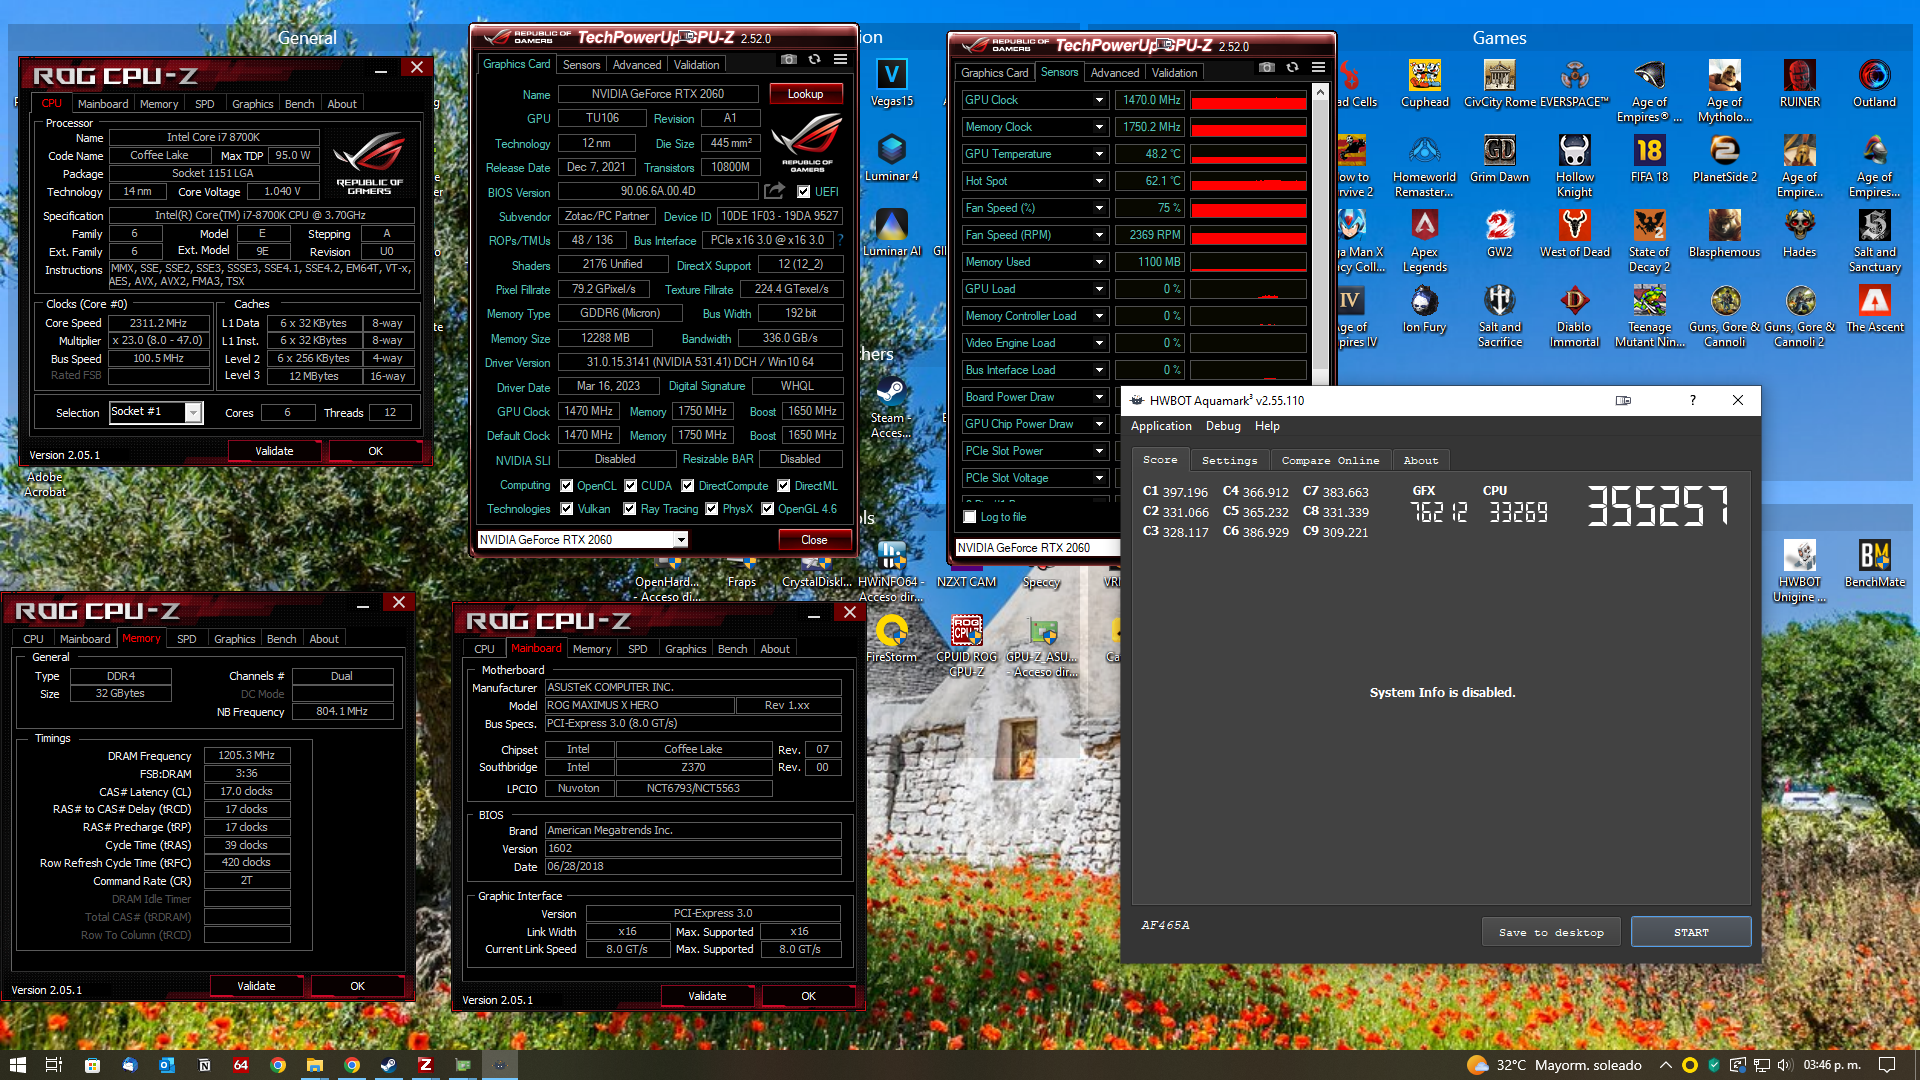1920x1080 pixels.
Task: Toggle the DirectML checkbox
Action: tap(784, 486)
